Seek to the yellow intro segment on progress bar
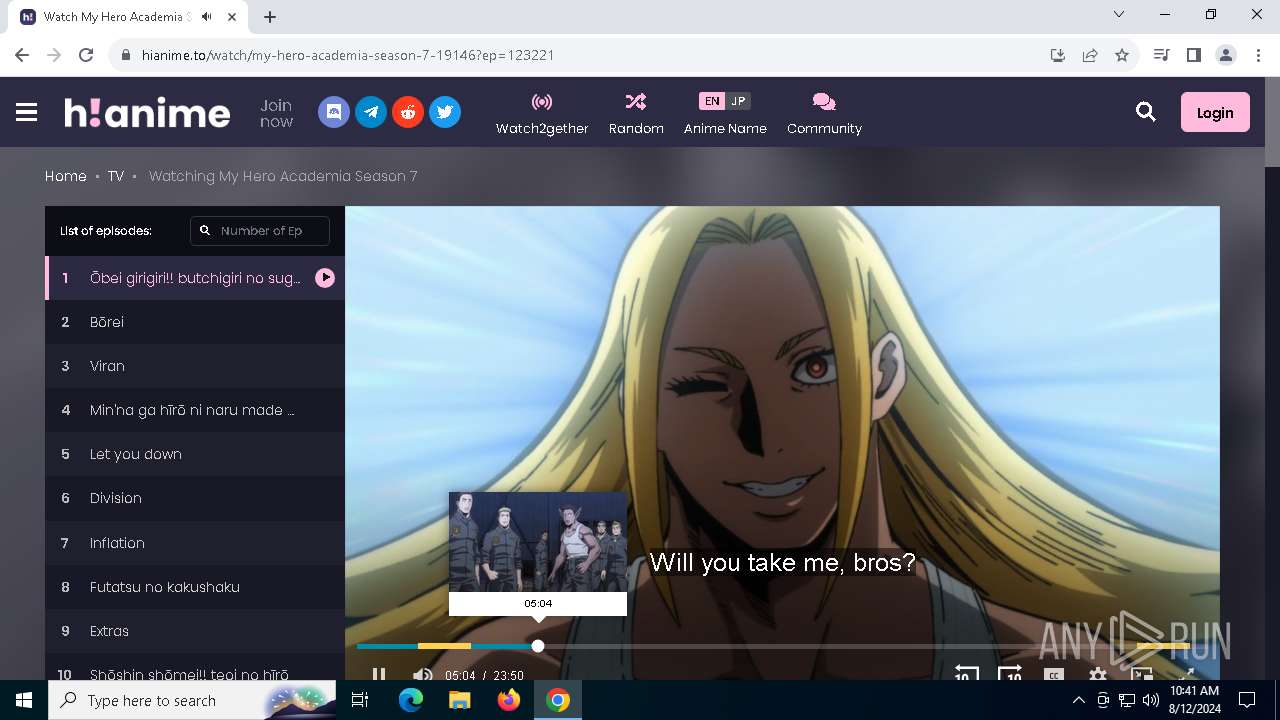The width and height of the screenshot is (1280, 720). (444, 646)
